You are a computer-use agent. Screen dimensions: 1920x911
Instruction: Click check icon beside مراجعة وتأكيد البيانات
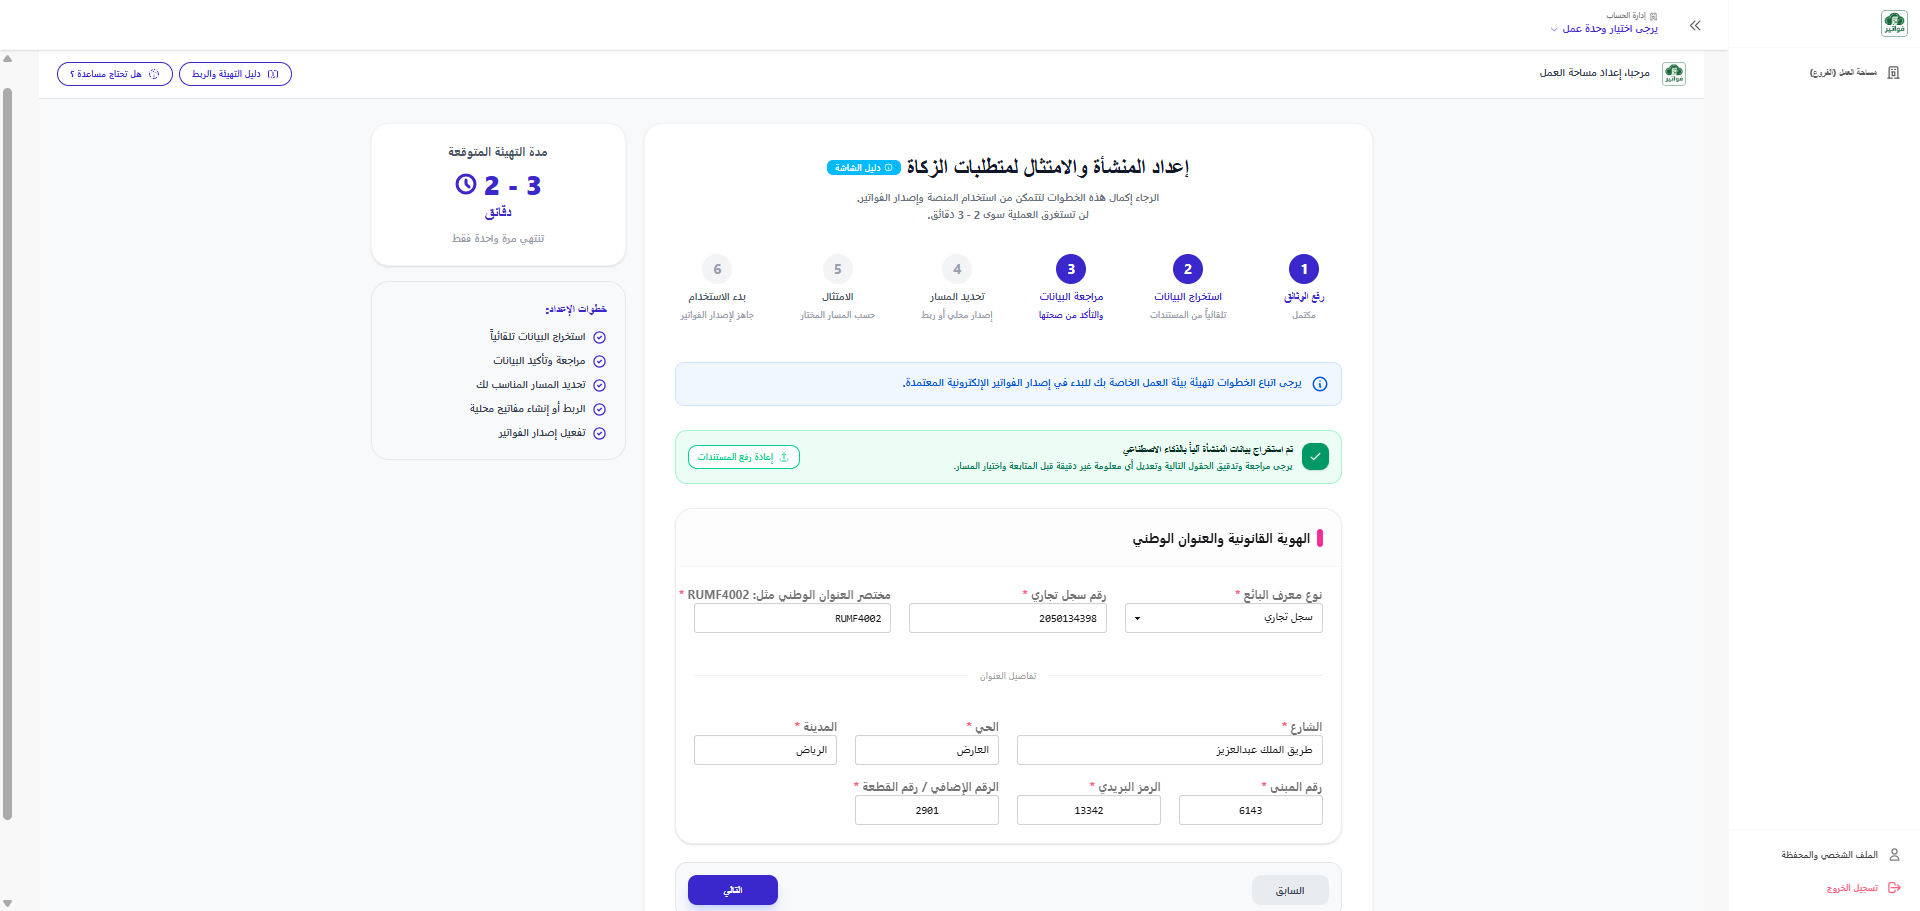pyautogui.click(x=600, y=362)
